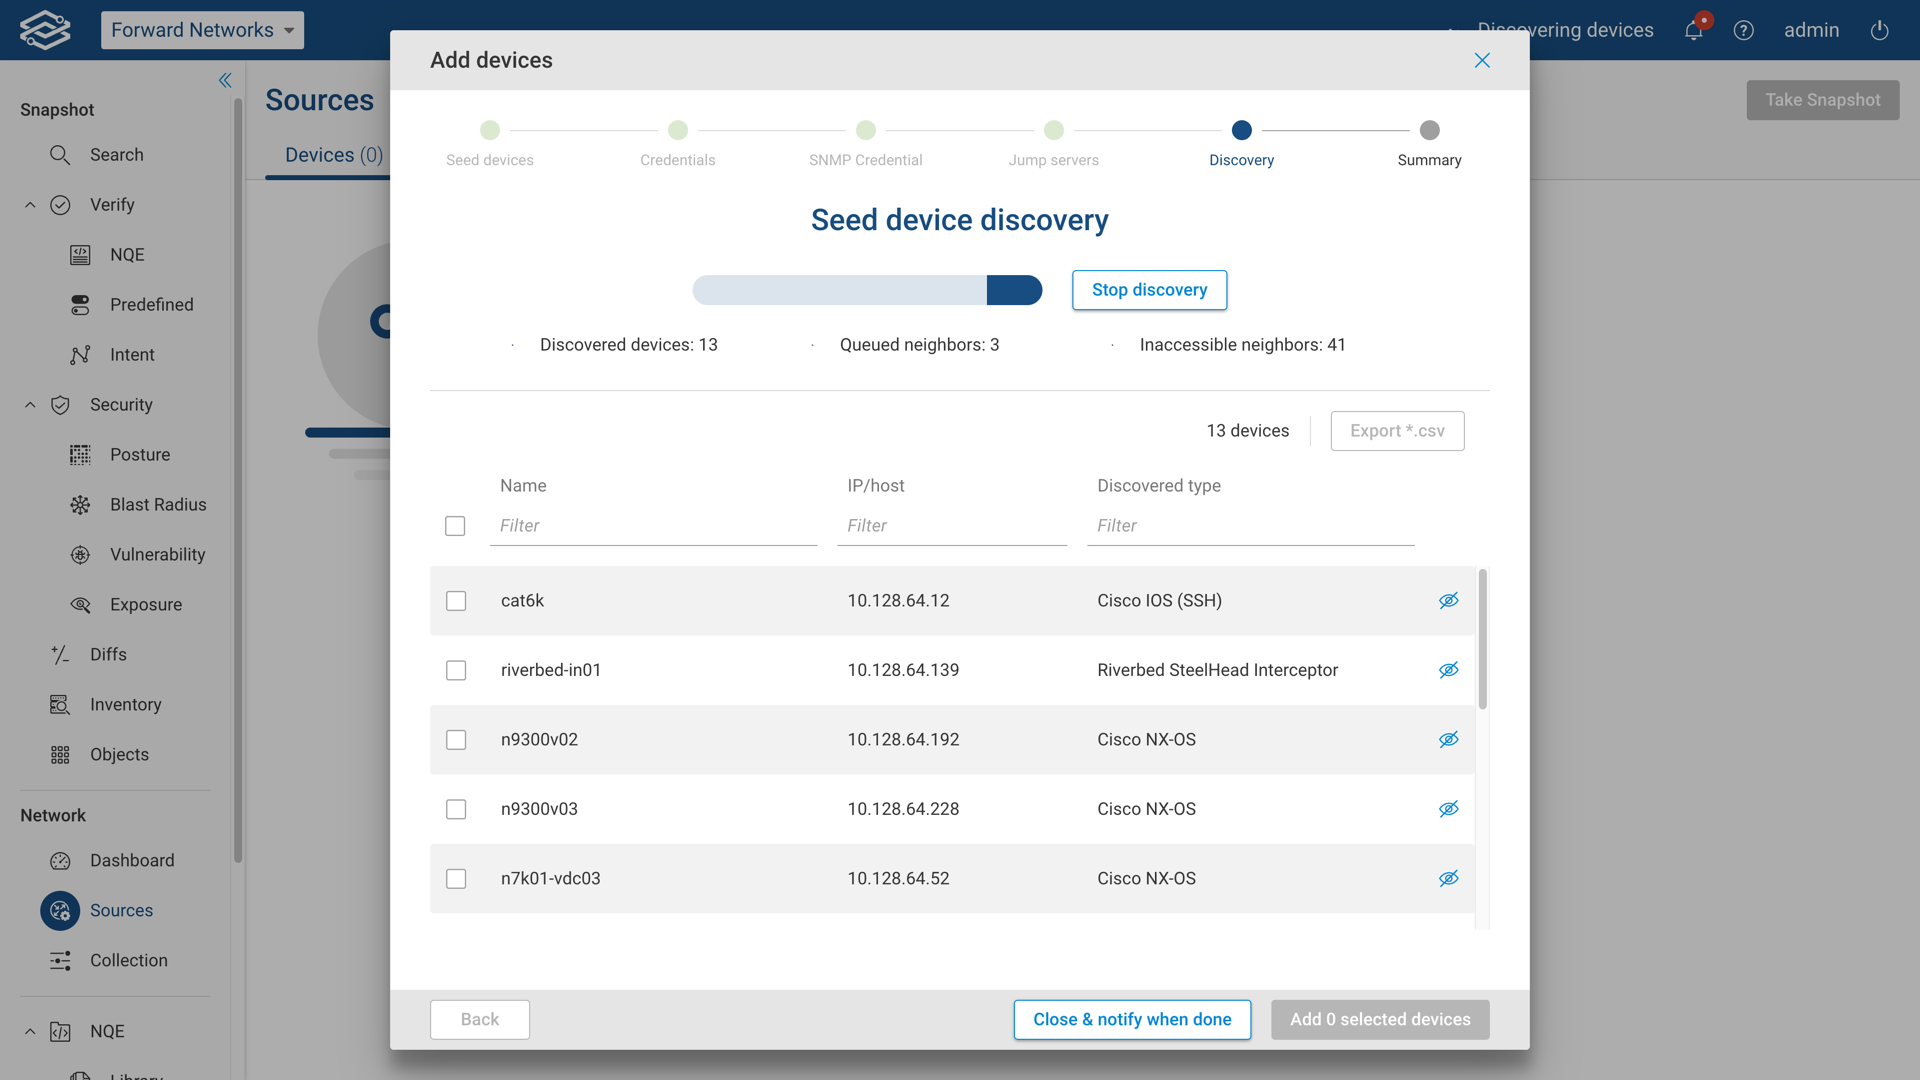Open the Forward Networks dropdown
This screenshot has width=1920, height=1080.
(202, 30)
